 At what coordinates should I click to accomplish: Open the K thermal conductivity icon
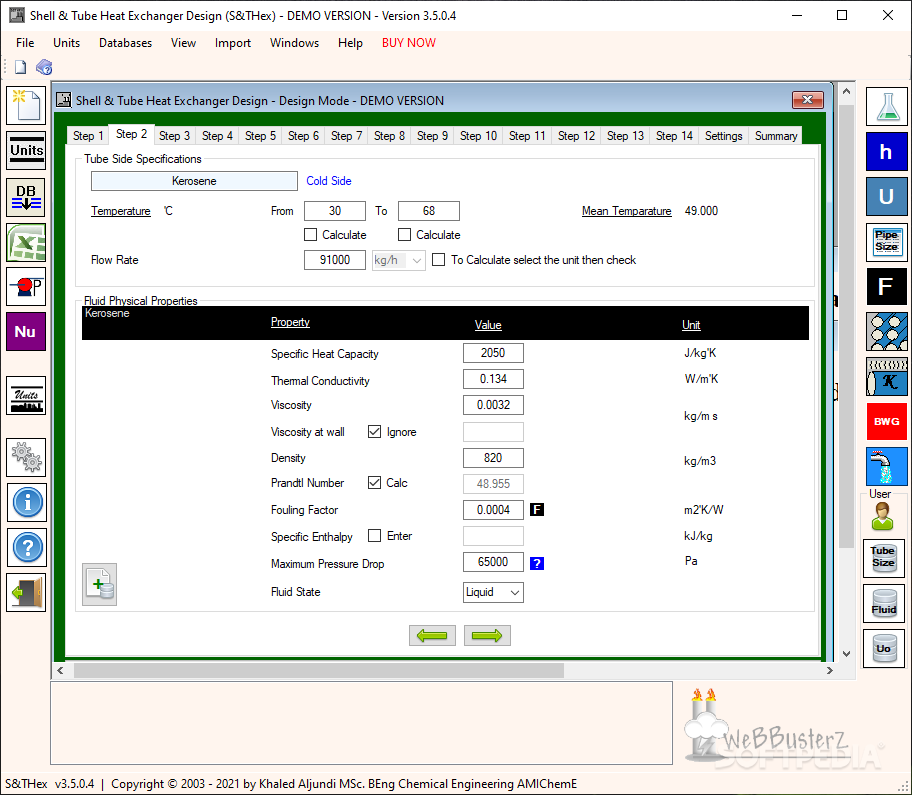(886, 377)
